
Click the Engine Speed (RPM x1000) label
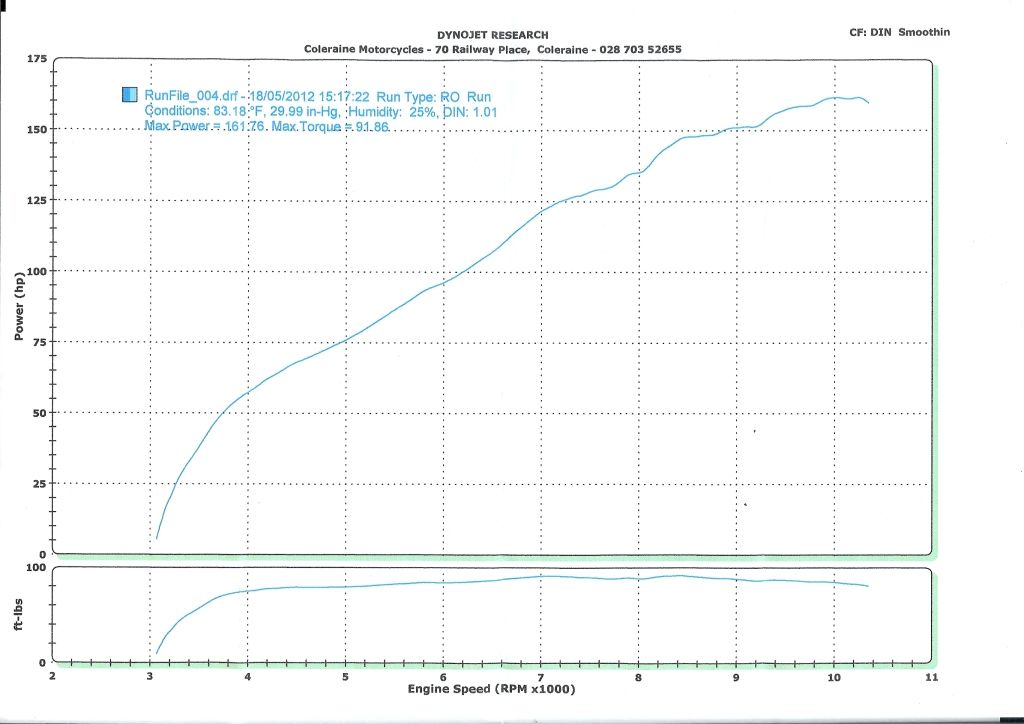coord(491,690)
